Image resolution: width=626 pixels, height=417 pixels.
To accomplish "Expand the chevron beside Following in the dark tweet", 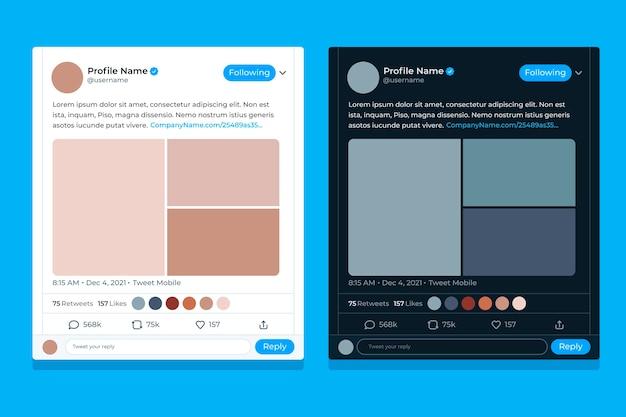I will tap(578, 73).
